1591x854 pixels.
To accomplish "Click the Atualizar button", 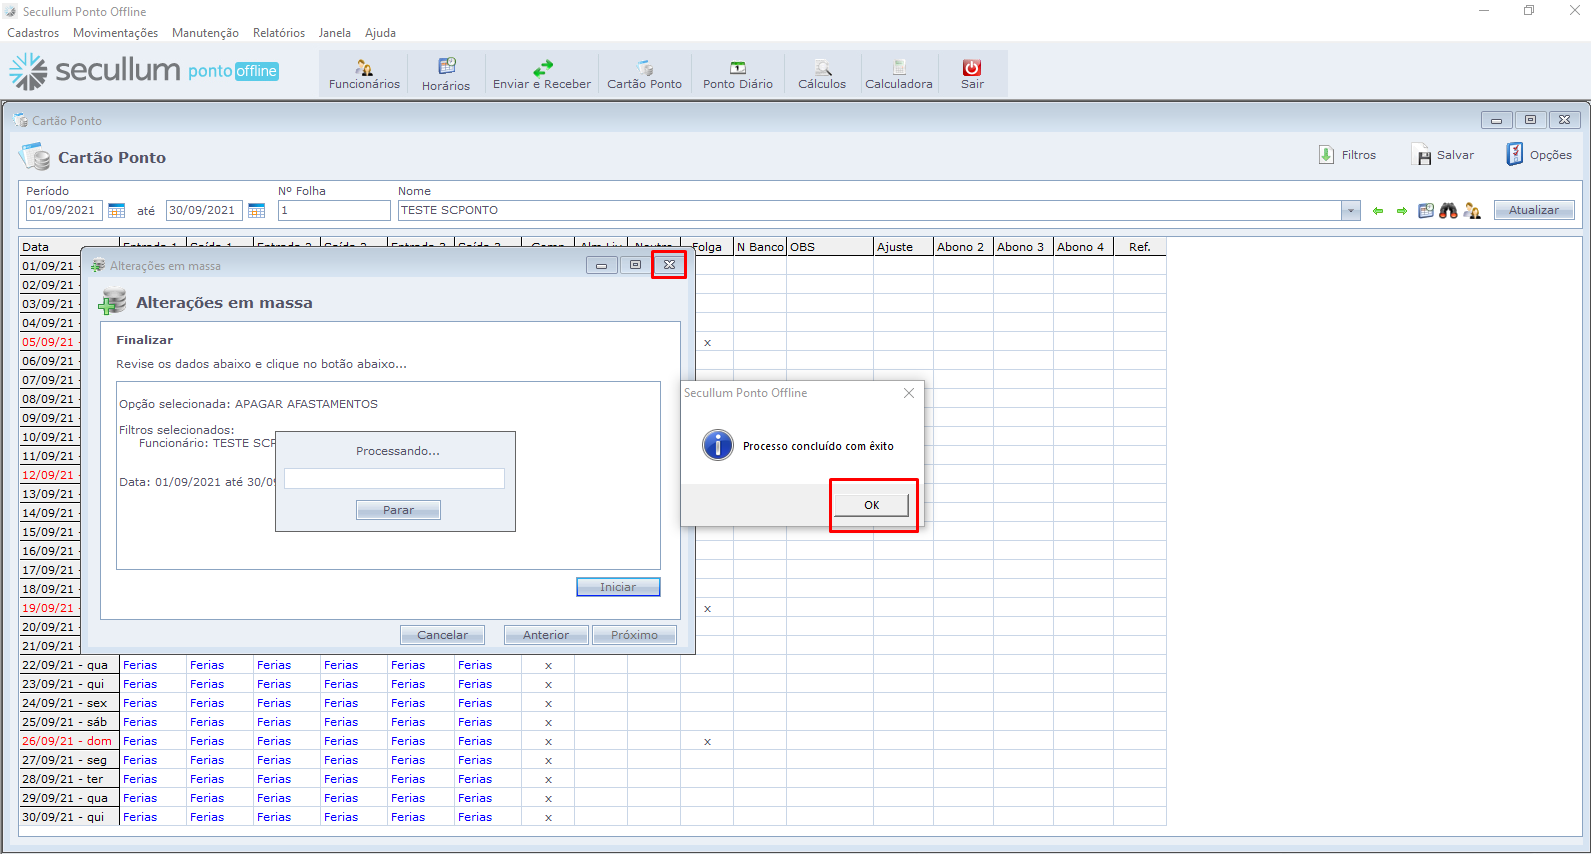I will pyautogui.click(x=1534, y=210).
